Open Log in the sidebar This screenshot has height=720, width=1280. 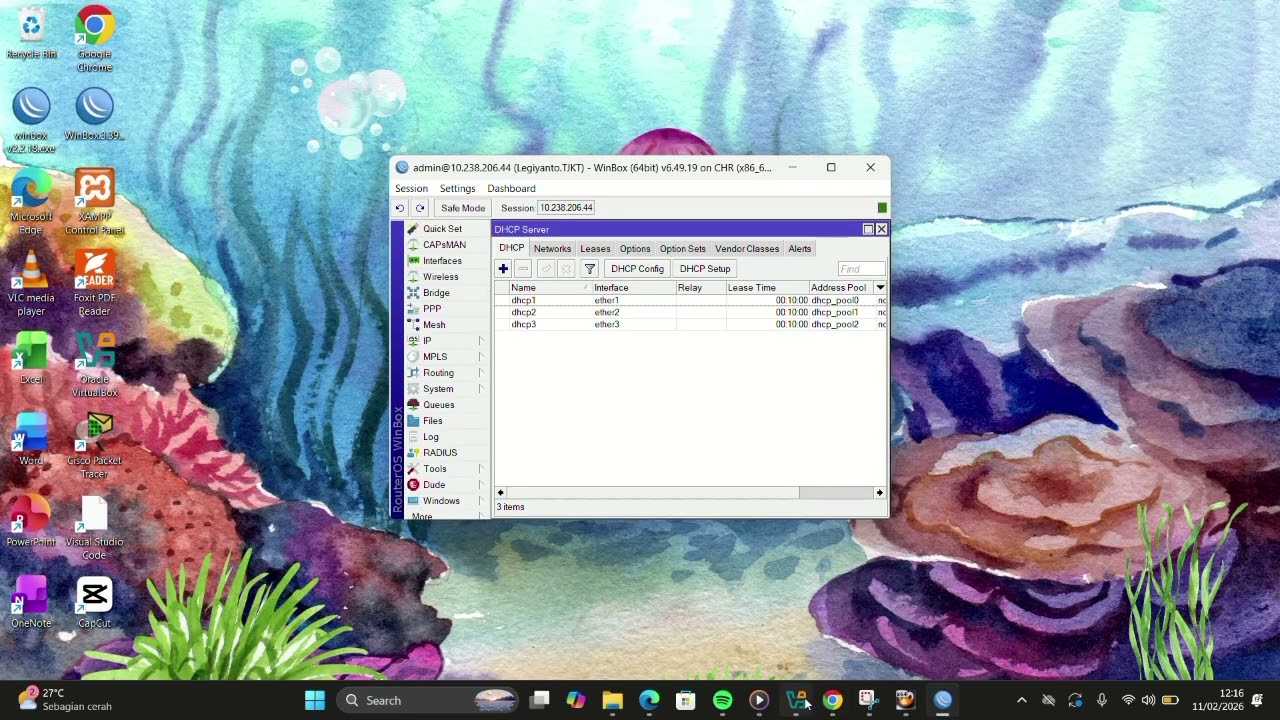[430, 437]
